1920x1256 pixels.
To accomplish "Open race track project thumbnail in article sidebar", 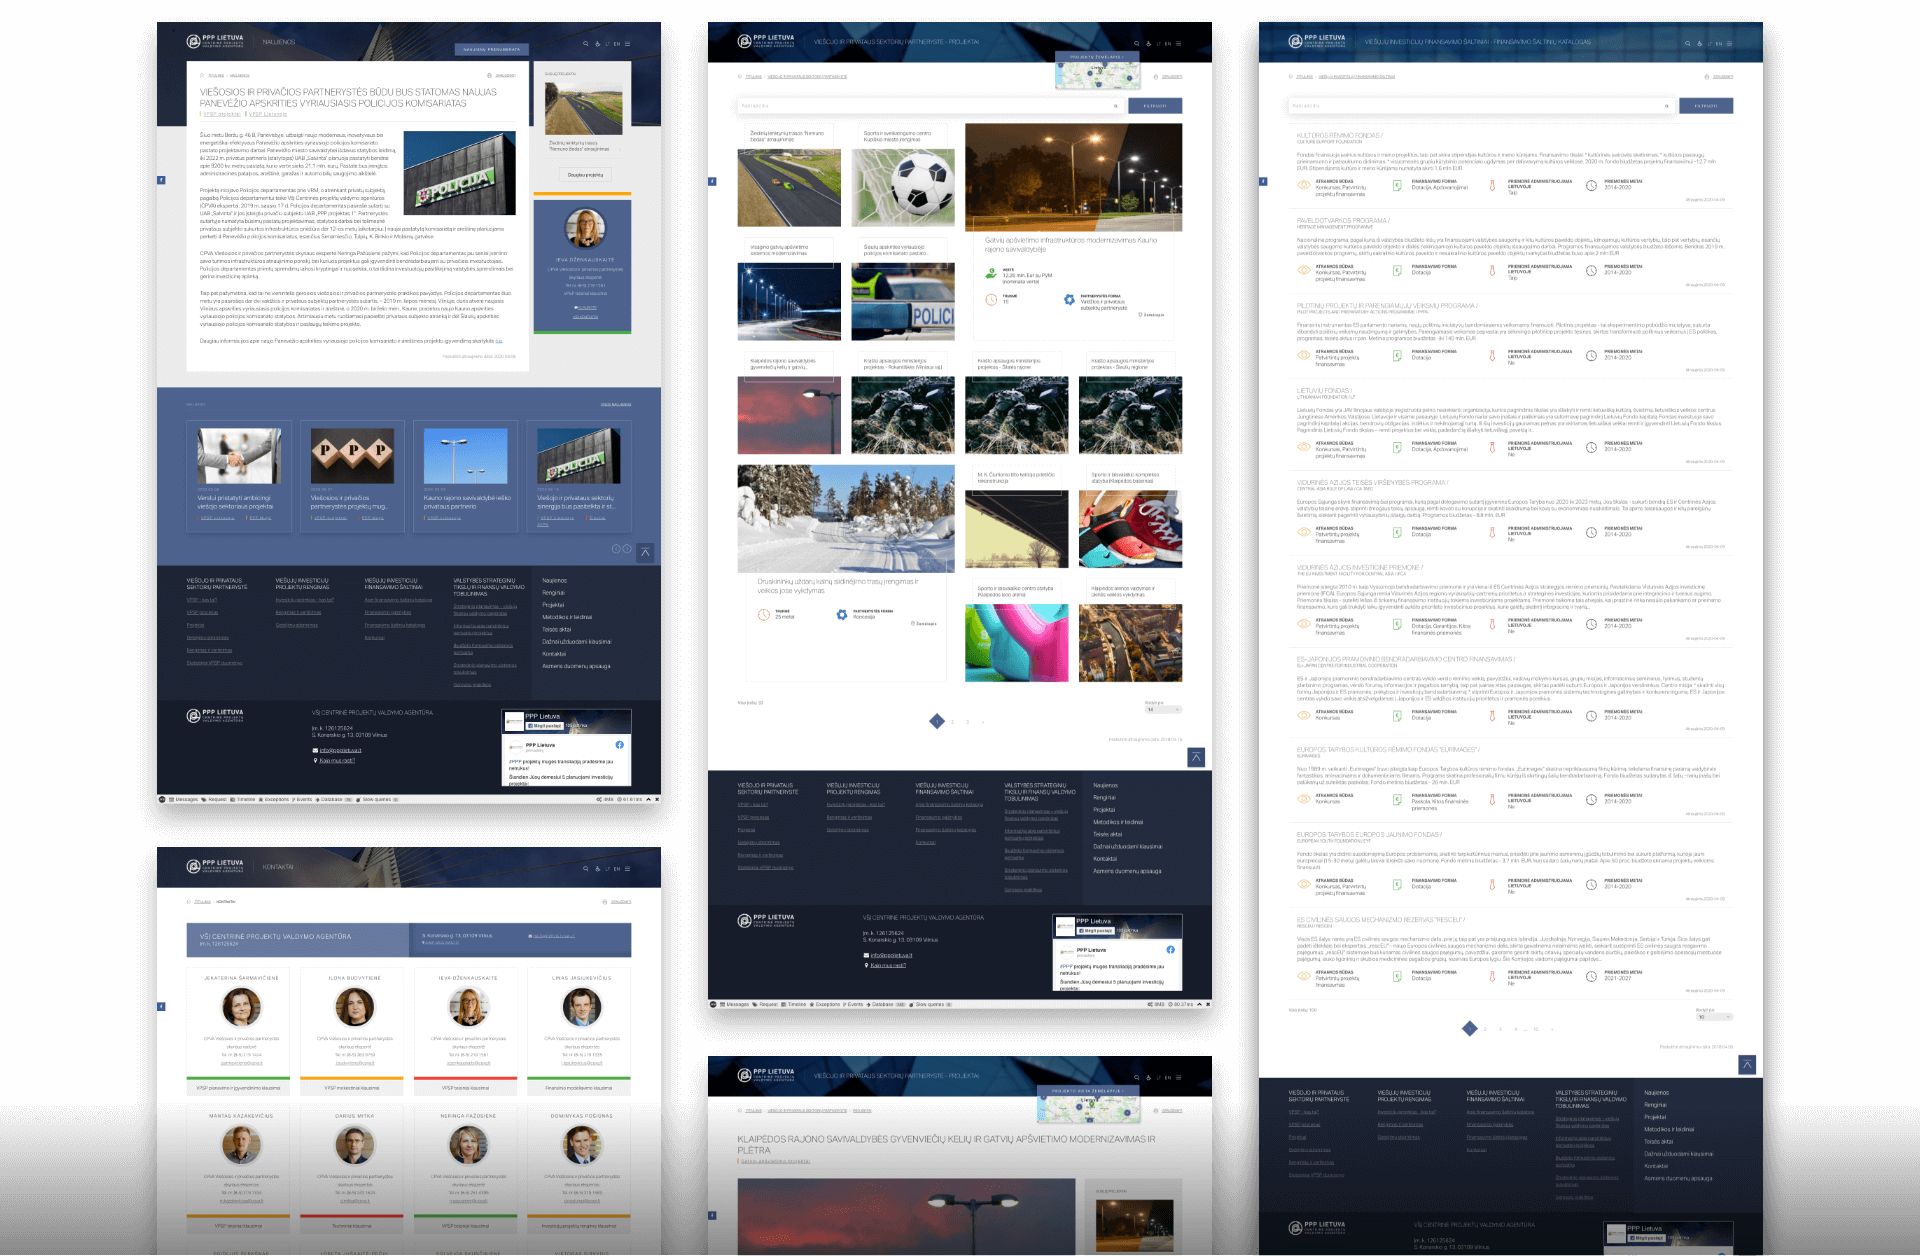I will point(583,108).
